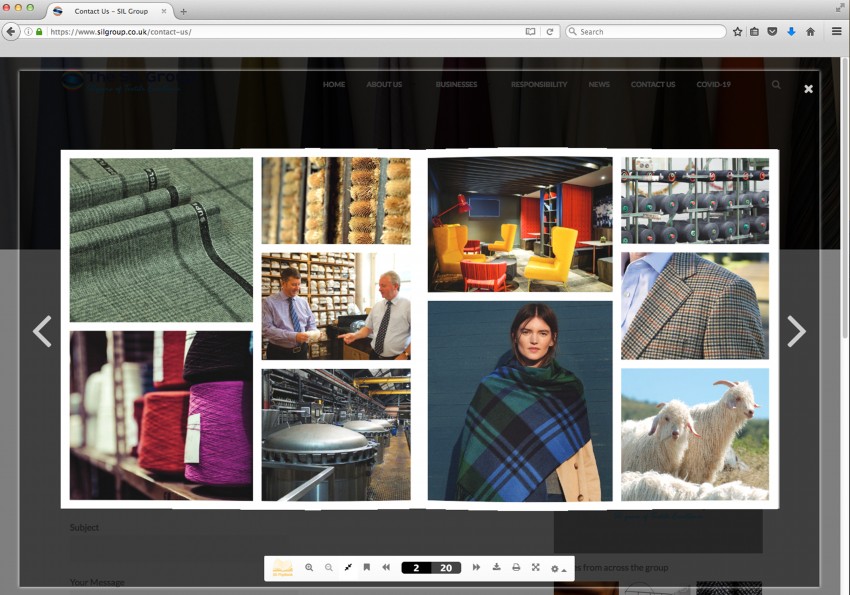Jump to the first page using rewind arrows
Image resolution: width=850 pixels, height=595 pixels.
pos(386,567)
